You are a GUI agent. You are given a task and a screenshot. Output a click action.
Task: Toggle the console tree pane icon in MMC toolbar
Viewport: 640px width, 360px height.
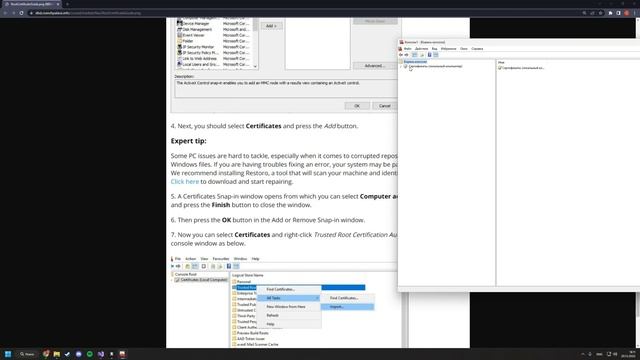415,55
